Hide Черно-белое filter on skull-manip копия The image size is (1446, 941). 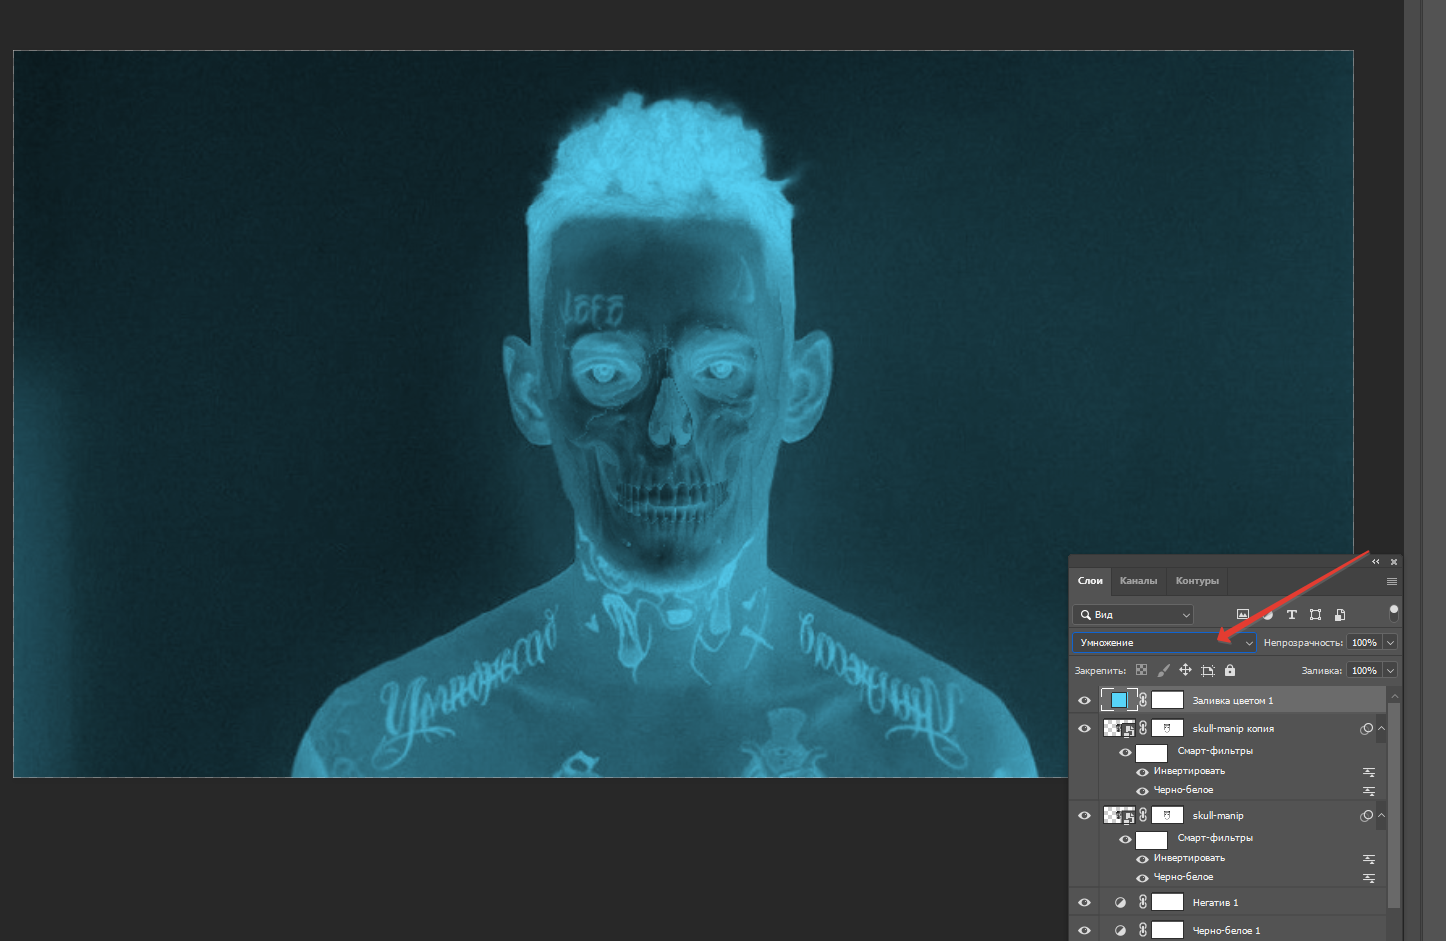tap(1142, 791)
